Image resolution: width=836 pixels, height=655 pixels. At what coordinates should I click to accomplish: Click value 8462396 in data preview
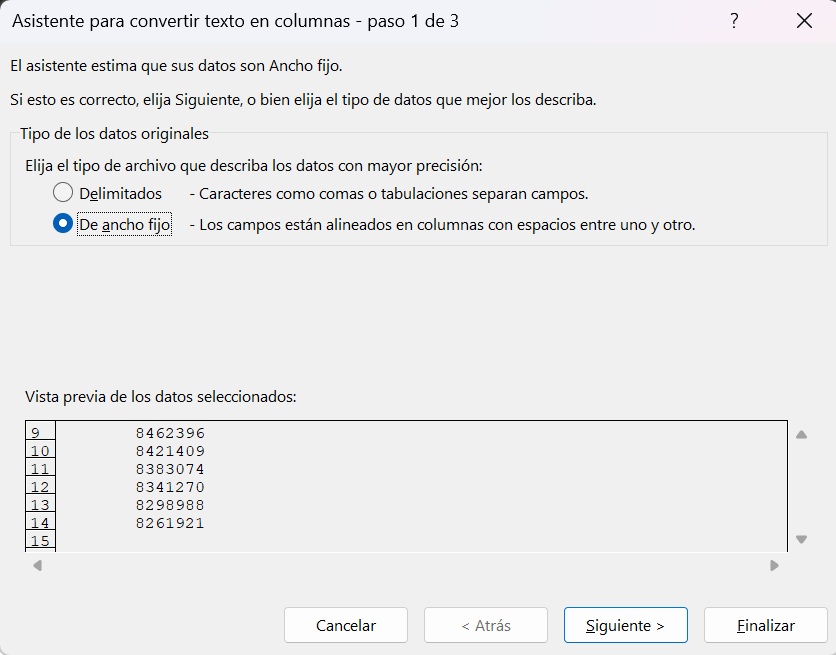170,433
